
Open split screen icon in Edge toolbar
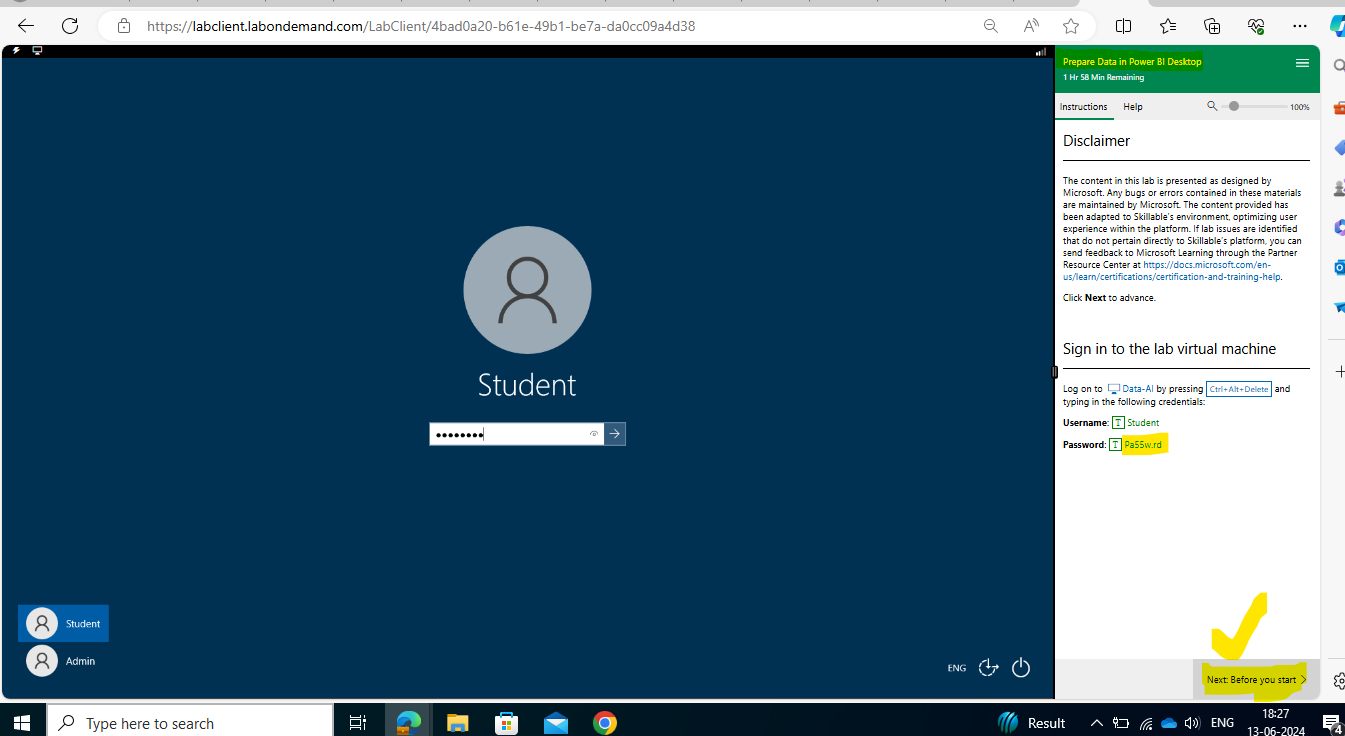[1123, 26]
